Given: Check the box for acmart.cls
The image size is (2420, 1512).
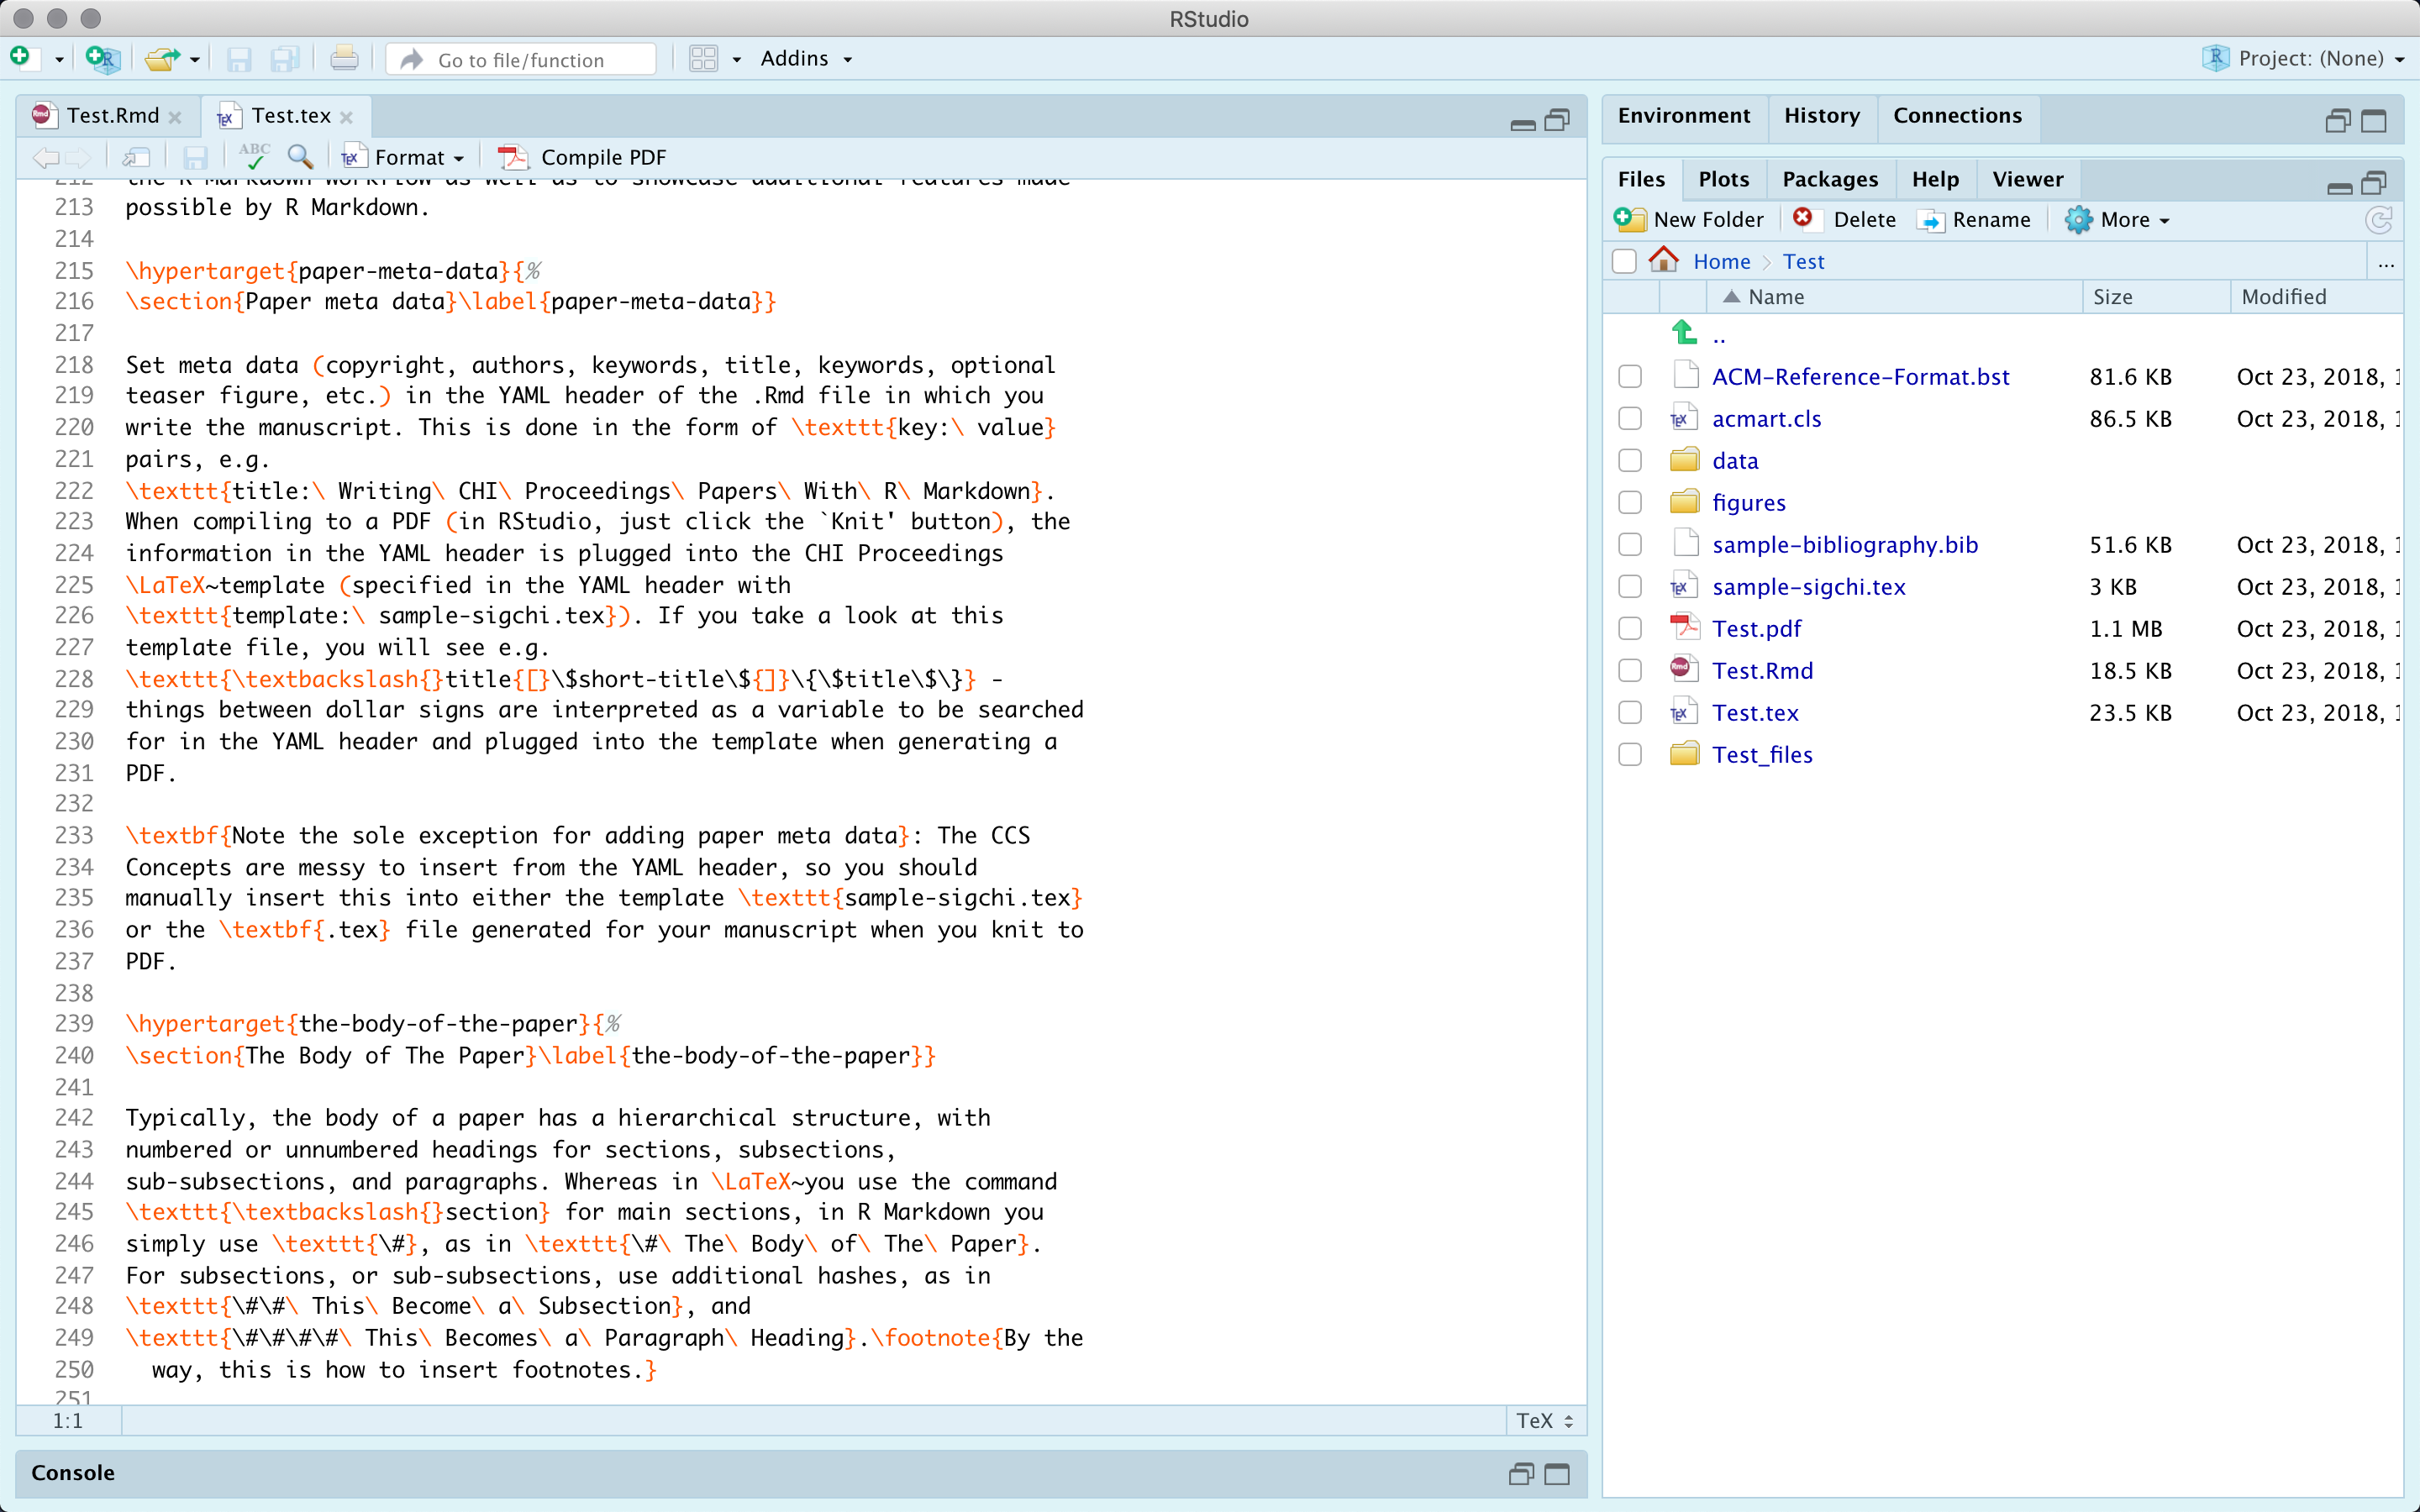Looking at the screenshot, I should (1630, 419).
